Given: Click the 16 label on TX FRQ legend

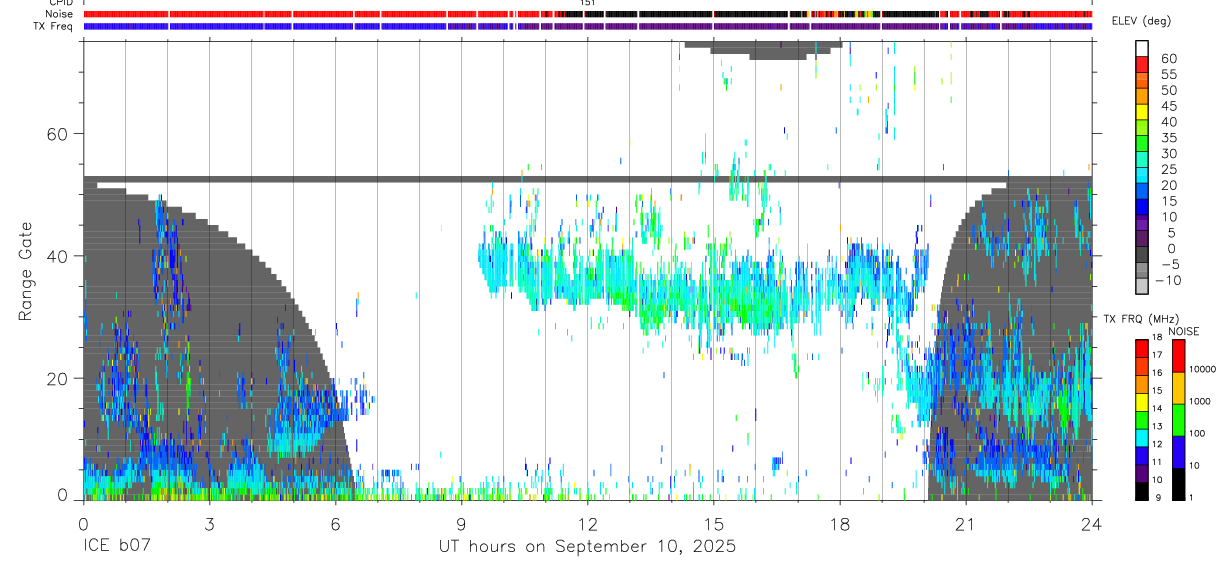Looking at the screenshot, I should (x=1156, y=373).
